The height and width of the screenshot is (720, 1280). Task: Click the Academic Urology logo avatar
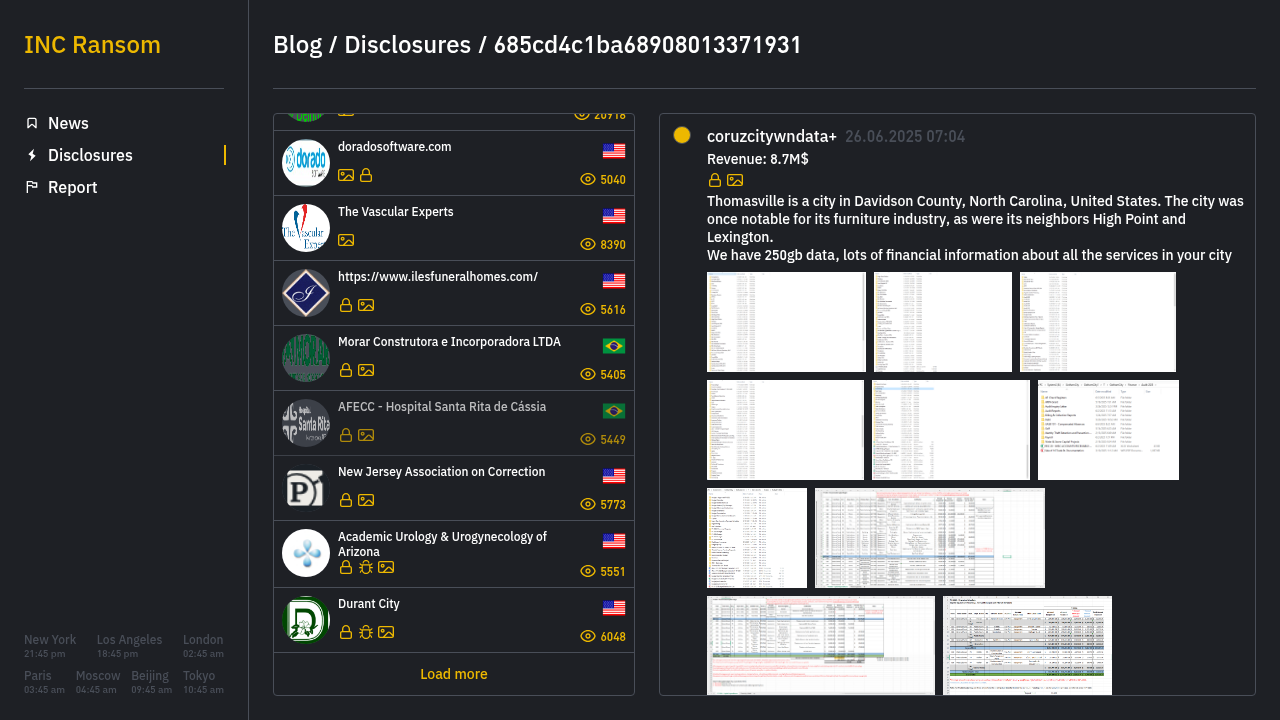pyautogui.click(x=306, y=553)
